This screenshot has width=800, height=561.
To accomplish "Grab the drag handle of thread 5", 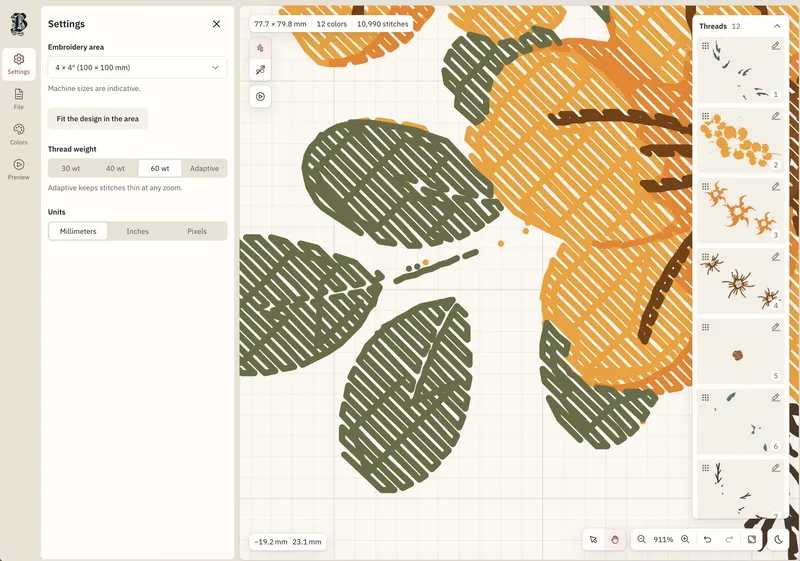I will click(706, 327).
